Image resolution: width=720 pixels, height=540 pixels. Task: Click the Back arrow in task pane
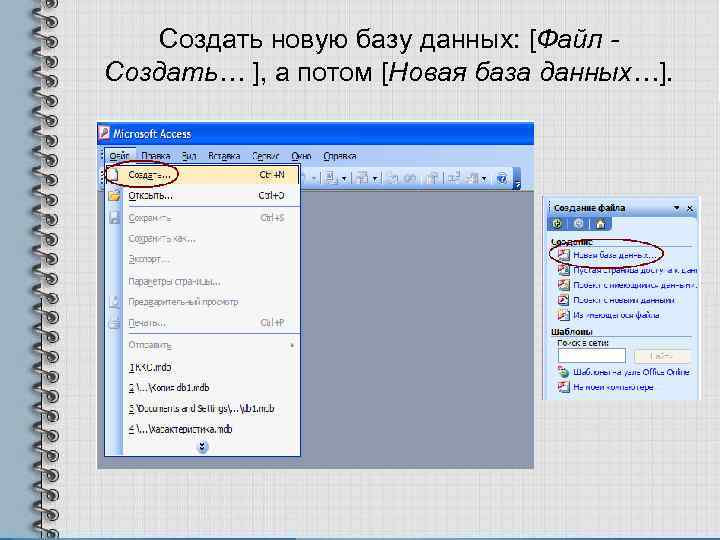557,224
